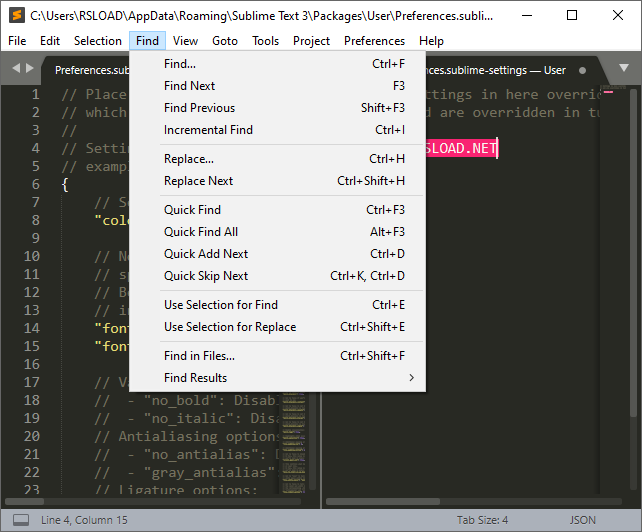Click the opening brace on line 6
The width and height of the screenshot is (642, 532).
click(65, 185)
